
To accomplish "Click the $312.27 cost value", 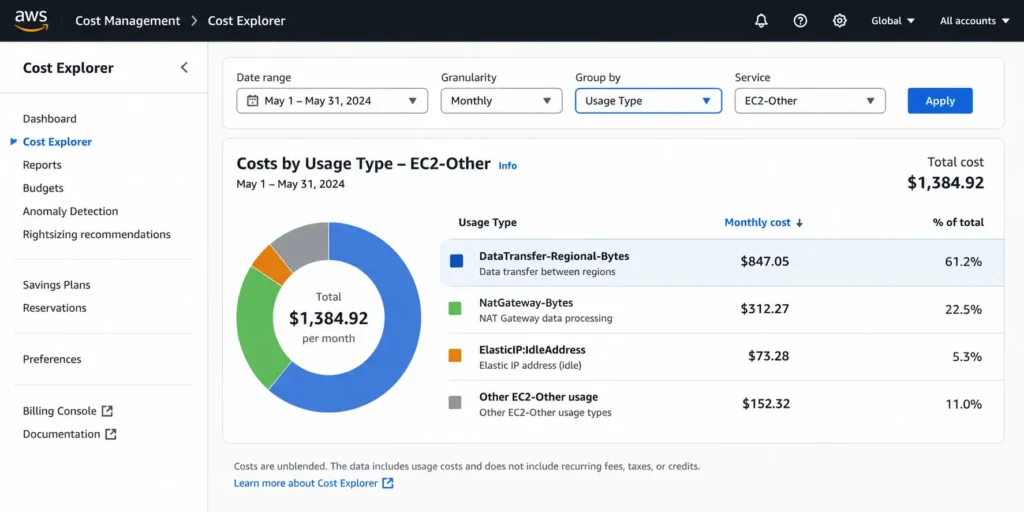I will point(765,309).
